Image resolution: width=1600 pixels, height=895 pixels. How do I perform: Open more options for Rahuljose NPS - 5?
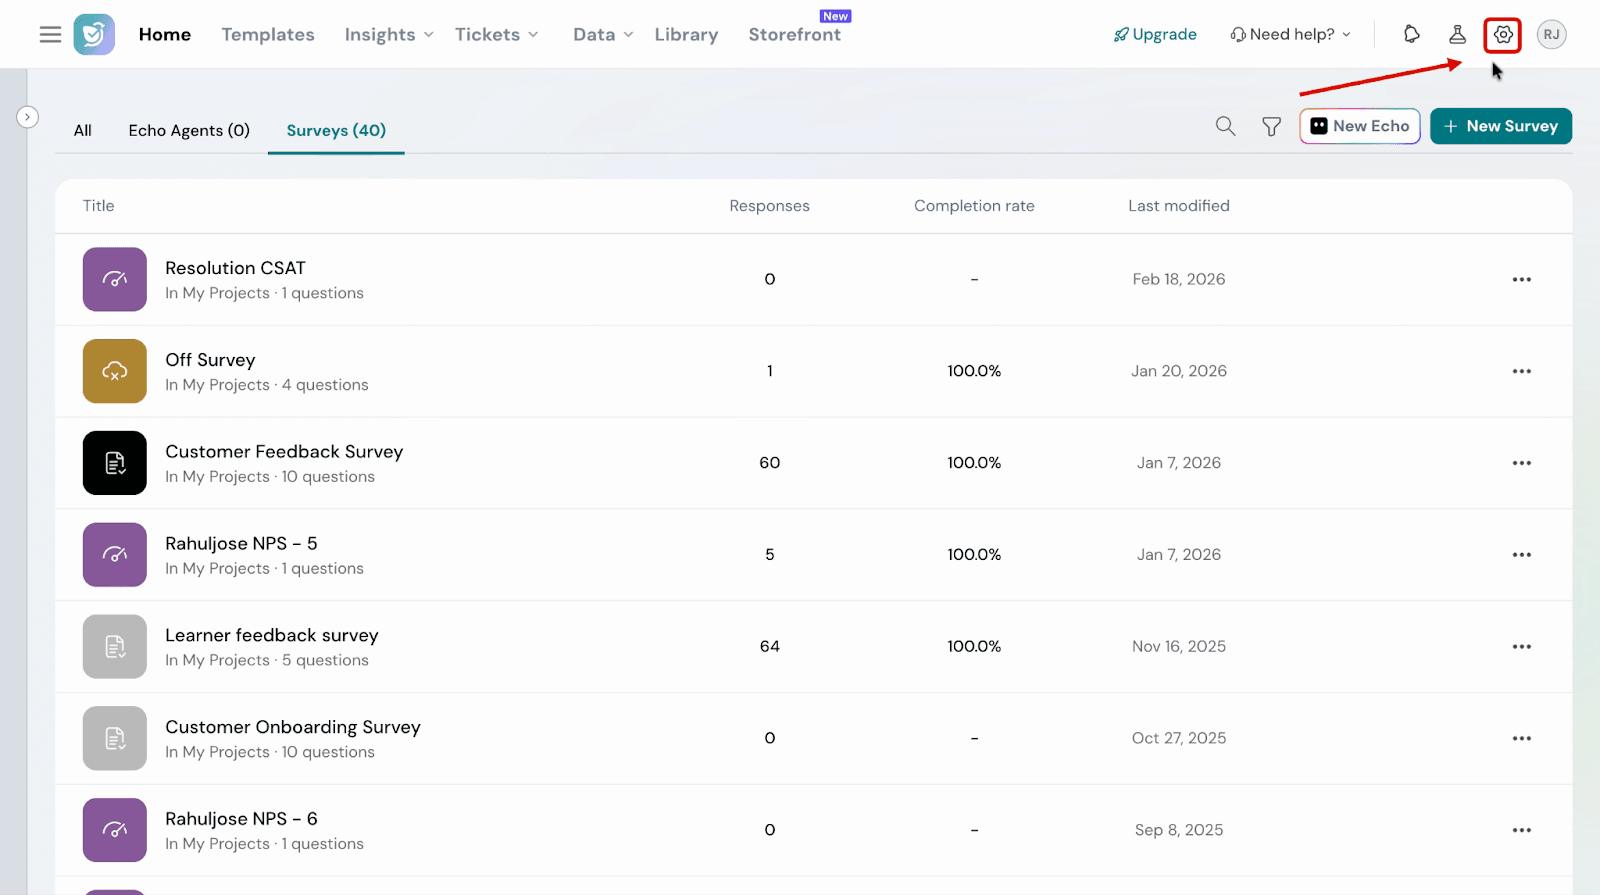(1522, 555)
